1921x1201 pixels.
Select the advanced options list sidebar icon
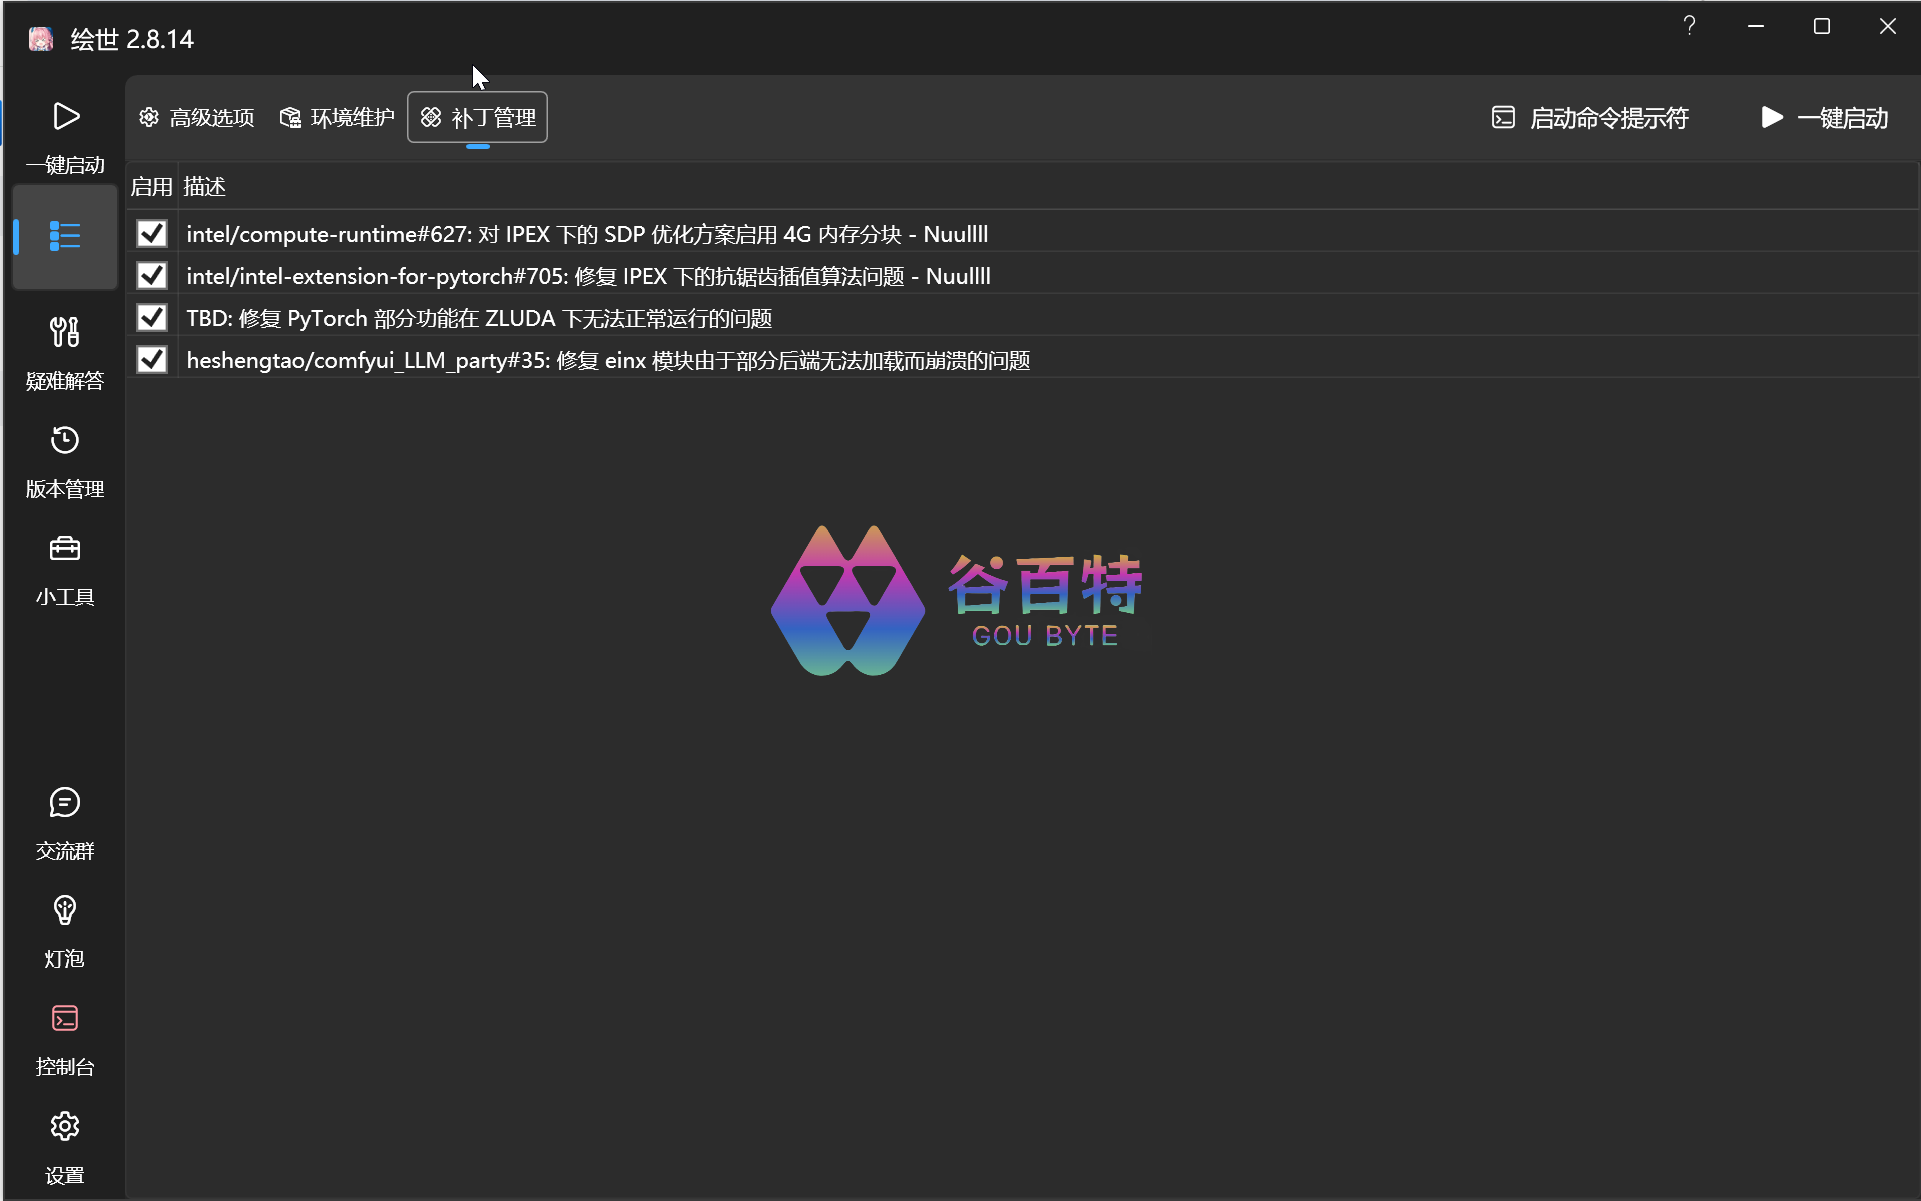click(65, 237)
